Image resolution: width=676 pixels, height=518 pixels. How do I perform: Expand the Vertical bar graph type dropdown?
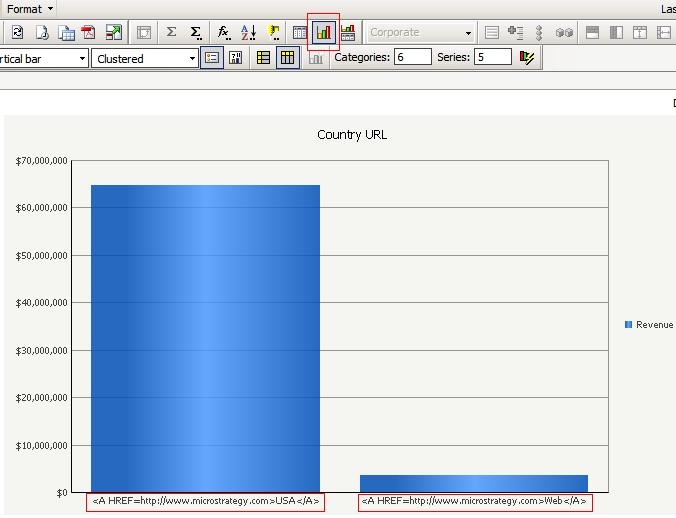(x=41, y=59)
